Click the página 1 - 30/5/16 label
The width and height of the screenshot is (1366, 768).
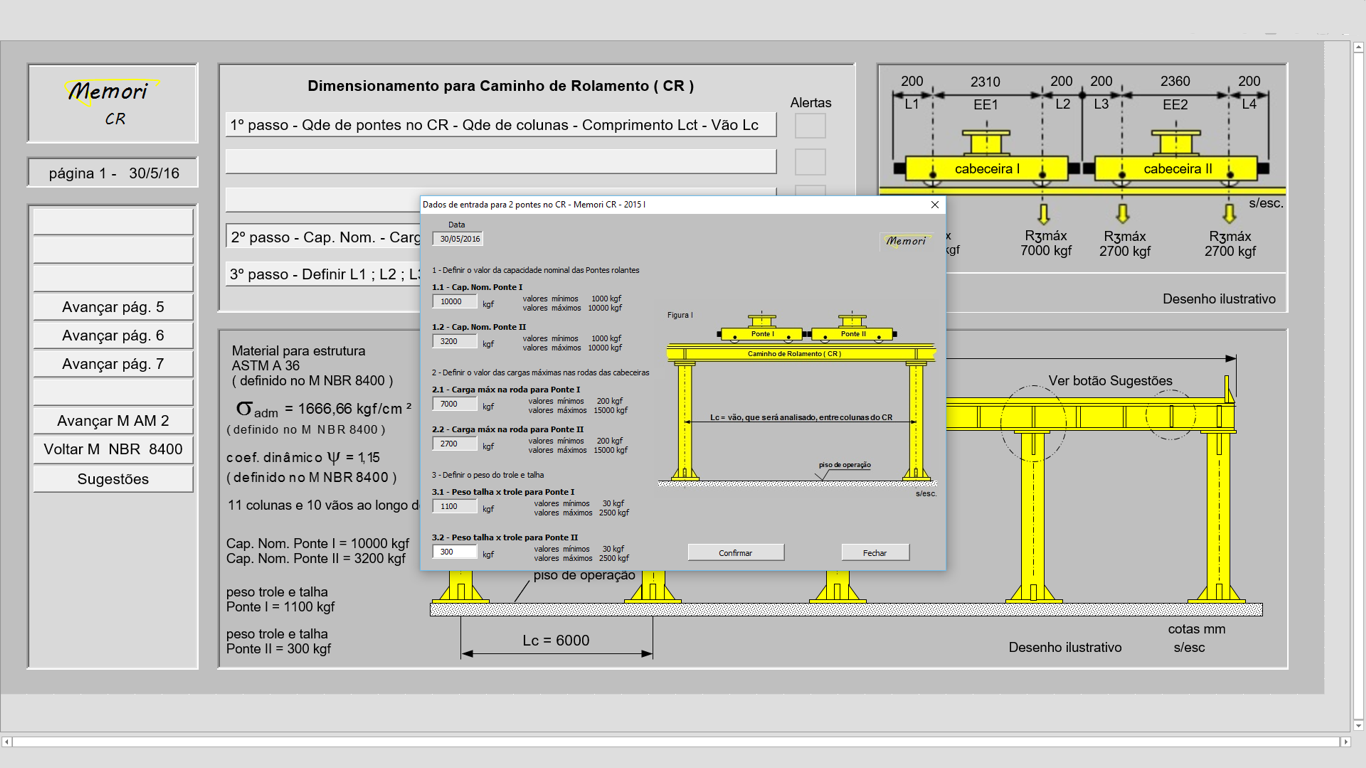coord(113,173)
